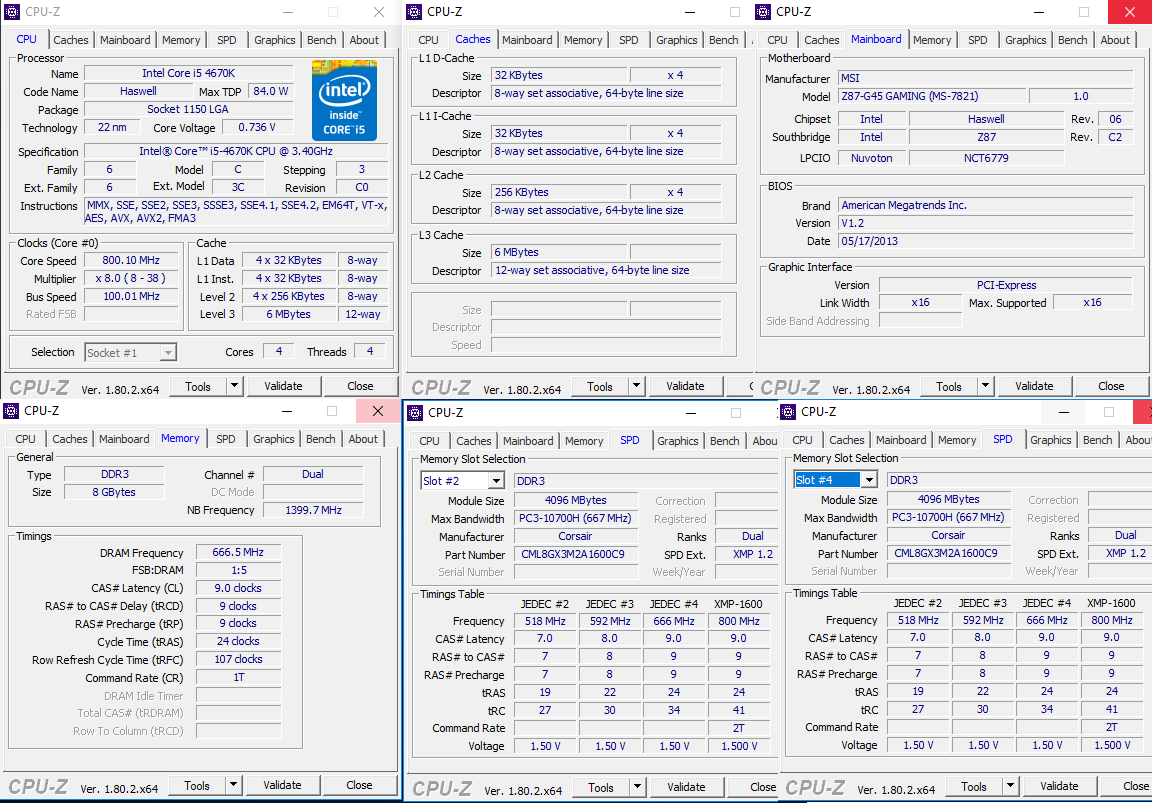Screen dimensions: 1152x806
Task: Click the L2 Cache size 256 KBytes
Action: point(559,192)
